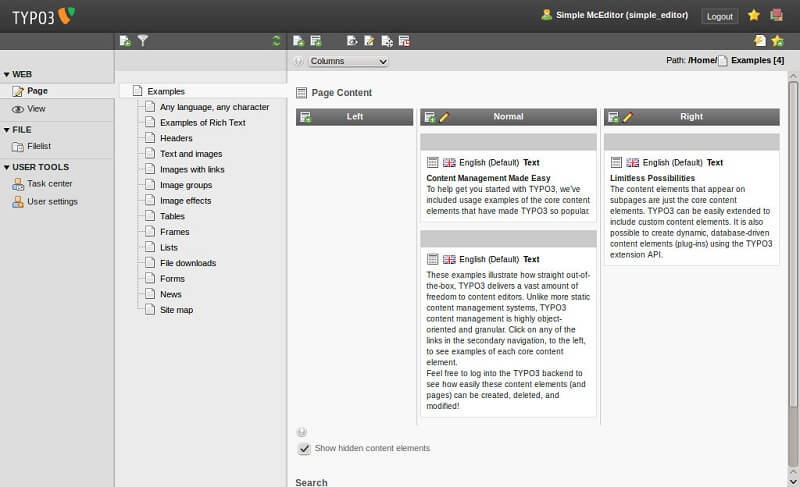Click scrollbar down arrow at bottom right
800x487 pixels.
pyautogui.click(x=793, y=481)
